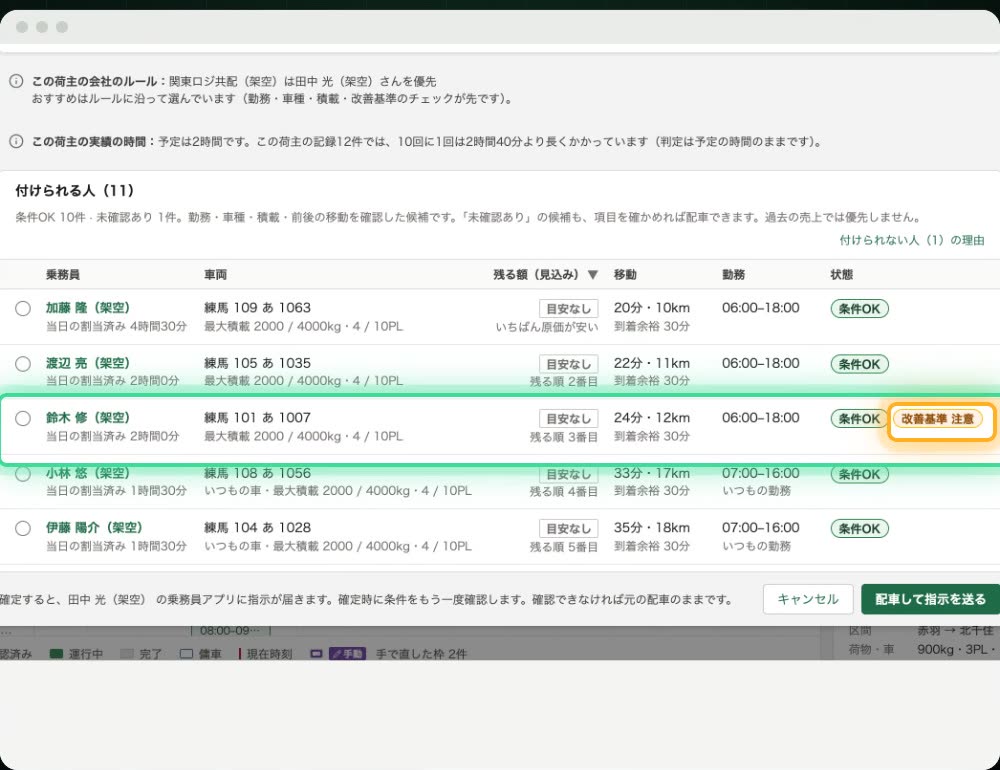Click vehicle 練馬 109 あ 1063
The height and width of the screenshot is (770, 1000).
(258, 307)
